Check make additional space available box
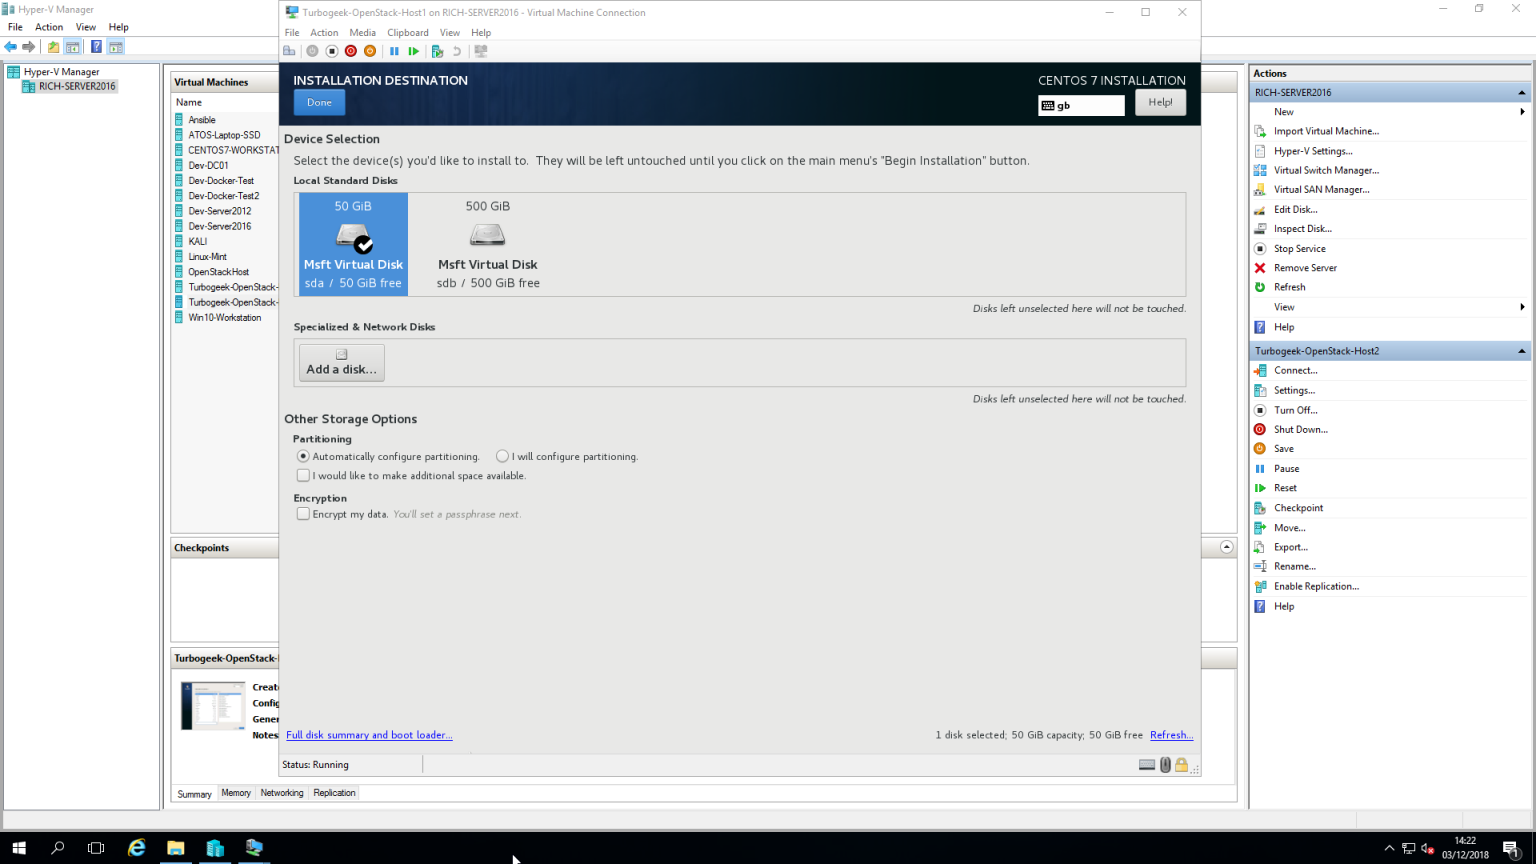The width and height of the screenshot is (1536, 864). [x=303, y=475]
